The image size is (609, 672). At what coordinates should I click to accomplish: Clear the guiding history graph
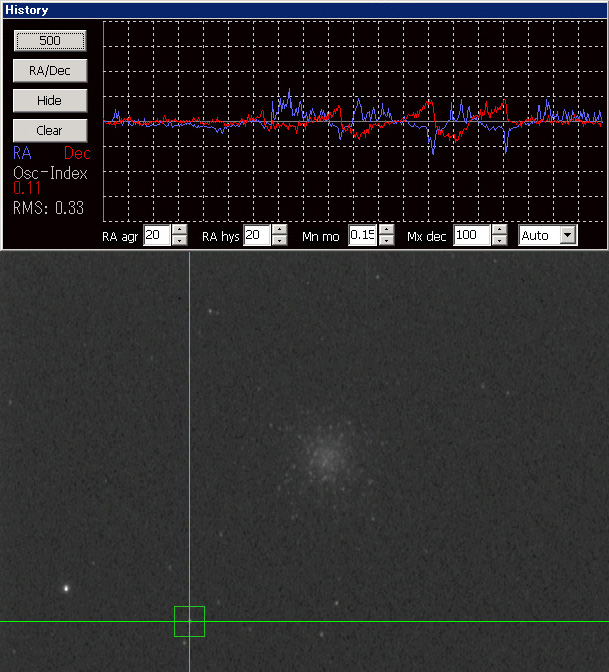[x=50, y=130]
